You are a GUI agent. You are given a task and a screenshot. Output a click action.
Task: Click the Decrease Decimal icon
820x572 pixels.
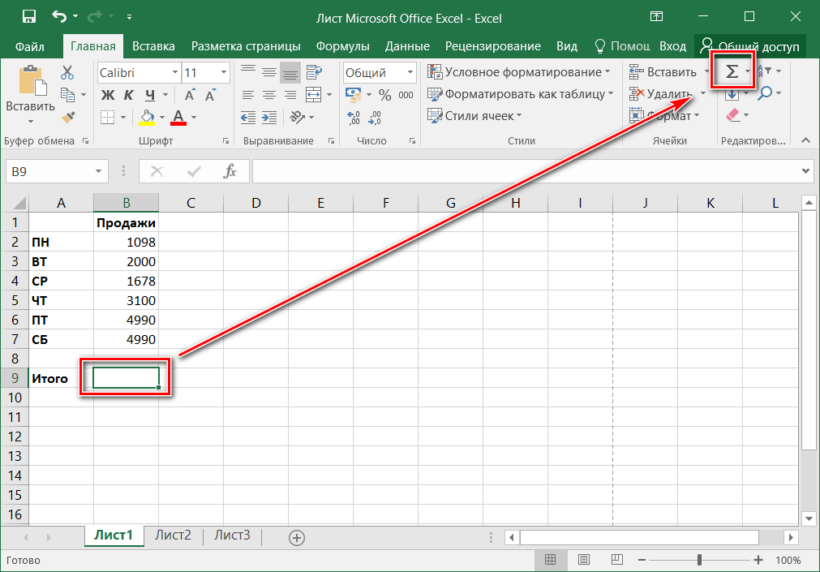pyautogui.click(x=374, y=118)
